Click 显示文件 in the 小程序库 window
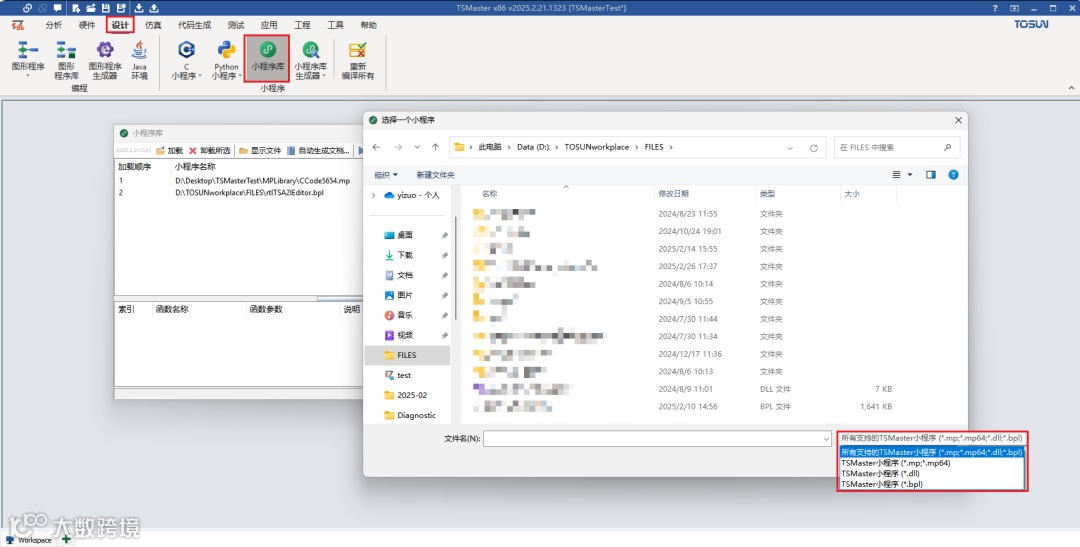This screenshot has width=1080, height=547. 260,150
